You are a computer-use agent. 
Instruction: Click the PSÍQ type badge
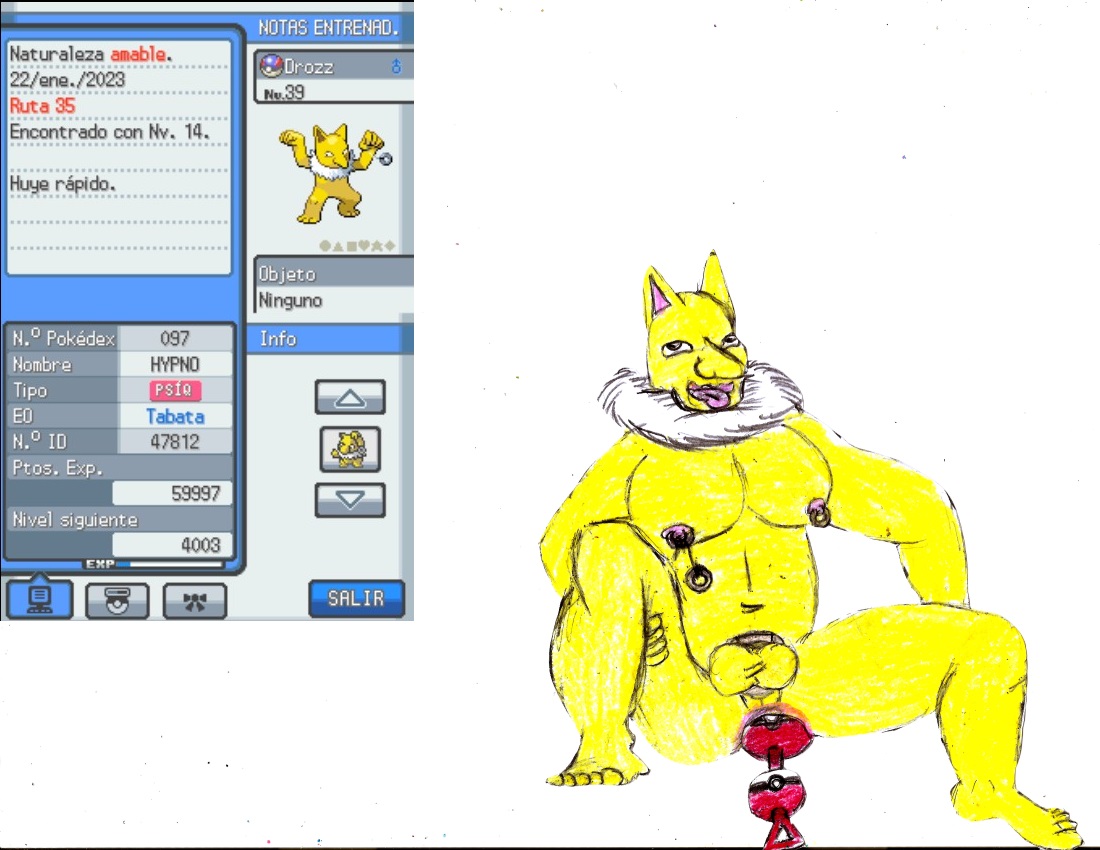tap(174, 390)
